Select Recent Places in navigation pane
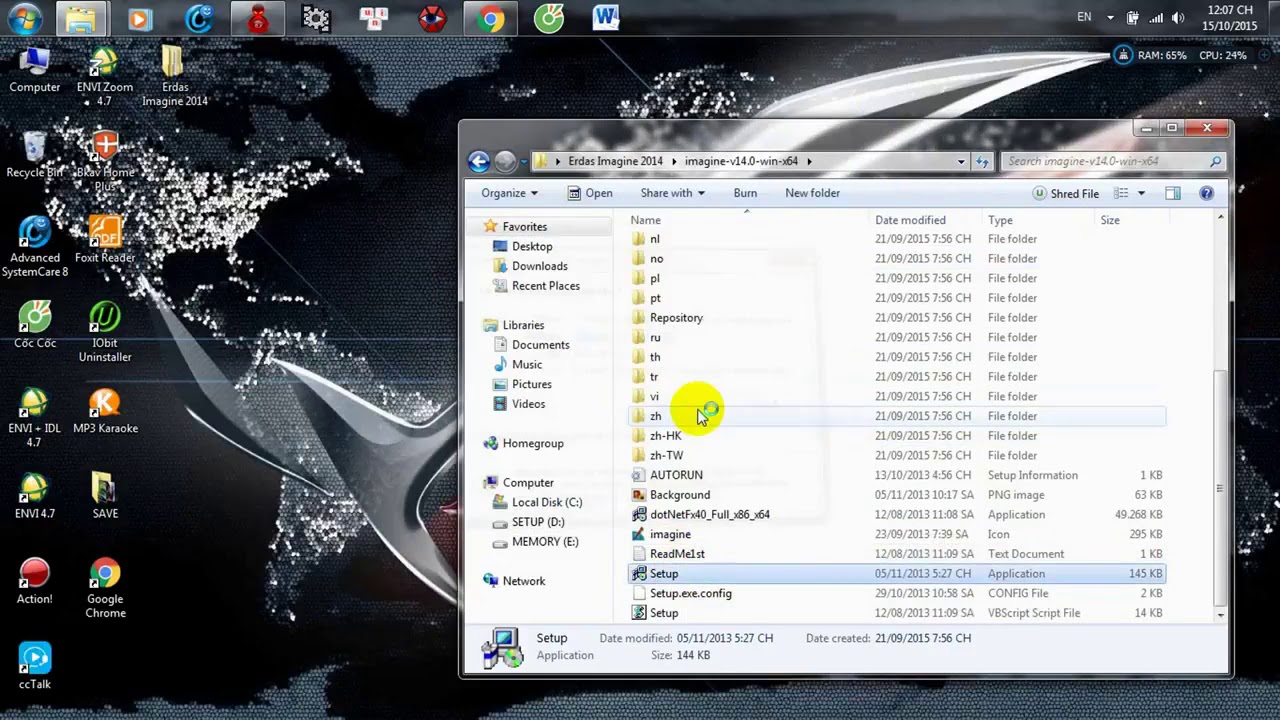 point(545,286)
